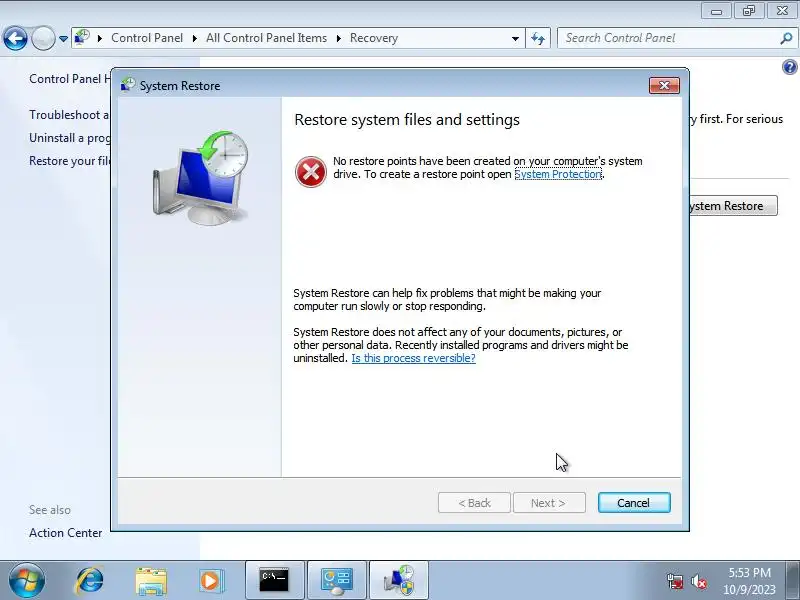
Task: Minimize the Control Panel window
Action: tap(716, 10)
